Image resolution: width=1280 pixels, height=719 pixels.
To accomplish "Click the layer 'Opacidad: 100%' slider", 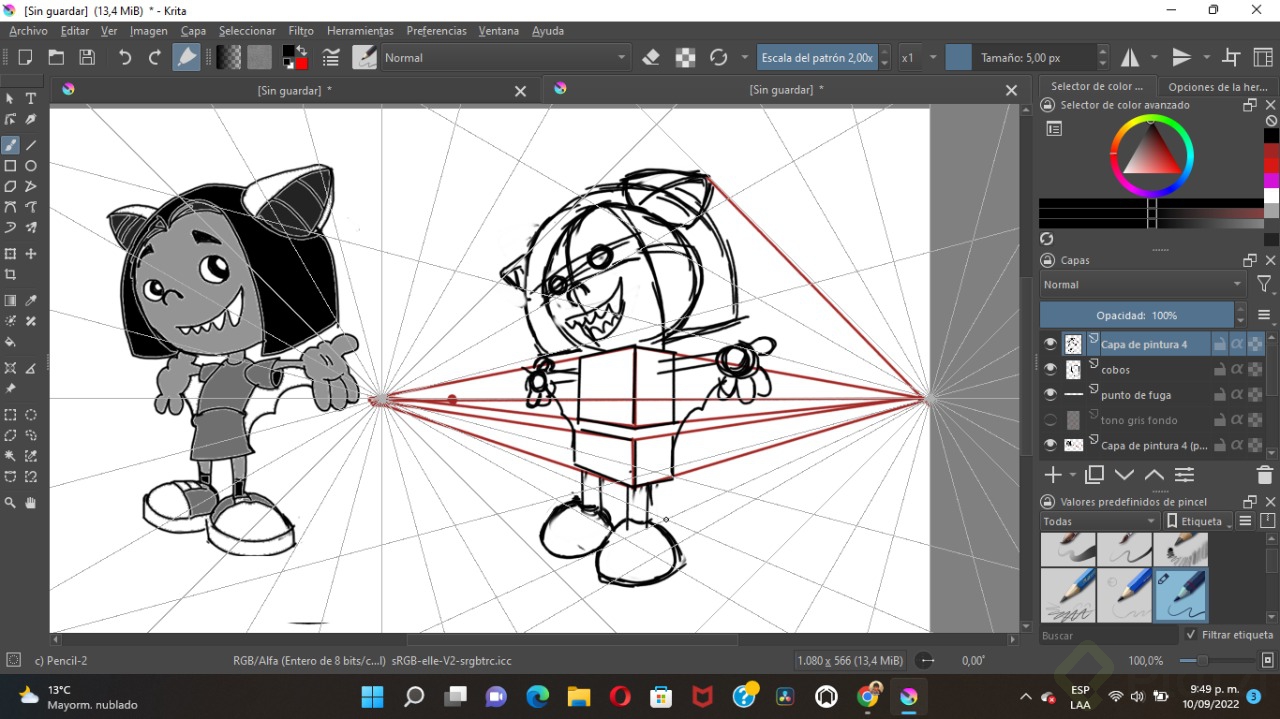I will coord(1136,315).
